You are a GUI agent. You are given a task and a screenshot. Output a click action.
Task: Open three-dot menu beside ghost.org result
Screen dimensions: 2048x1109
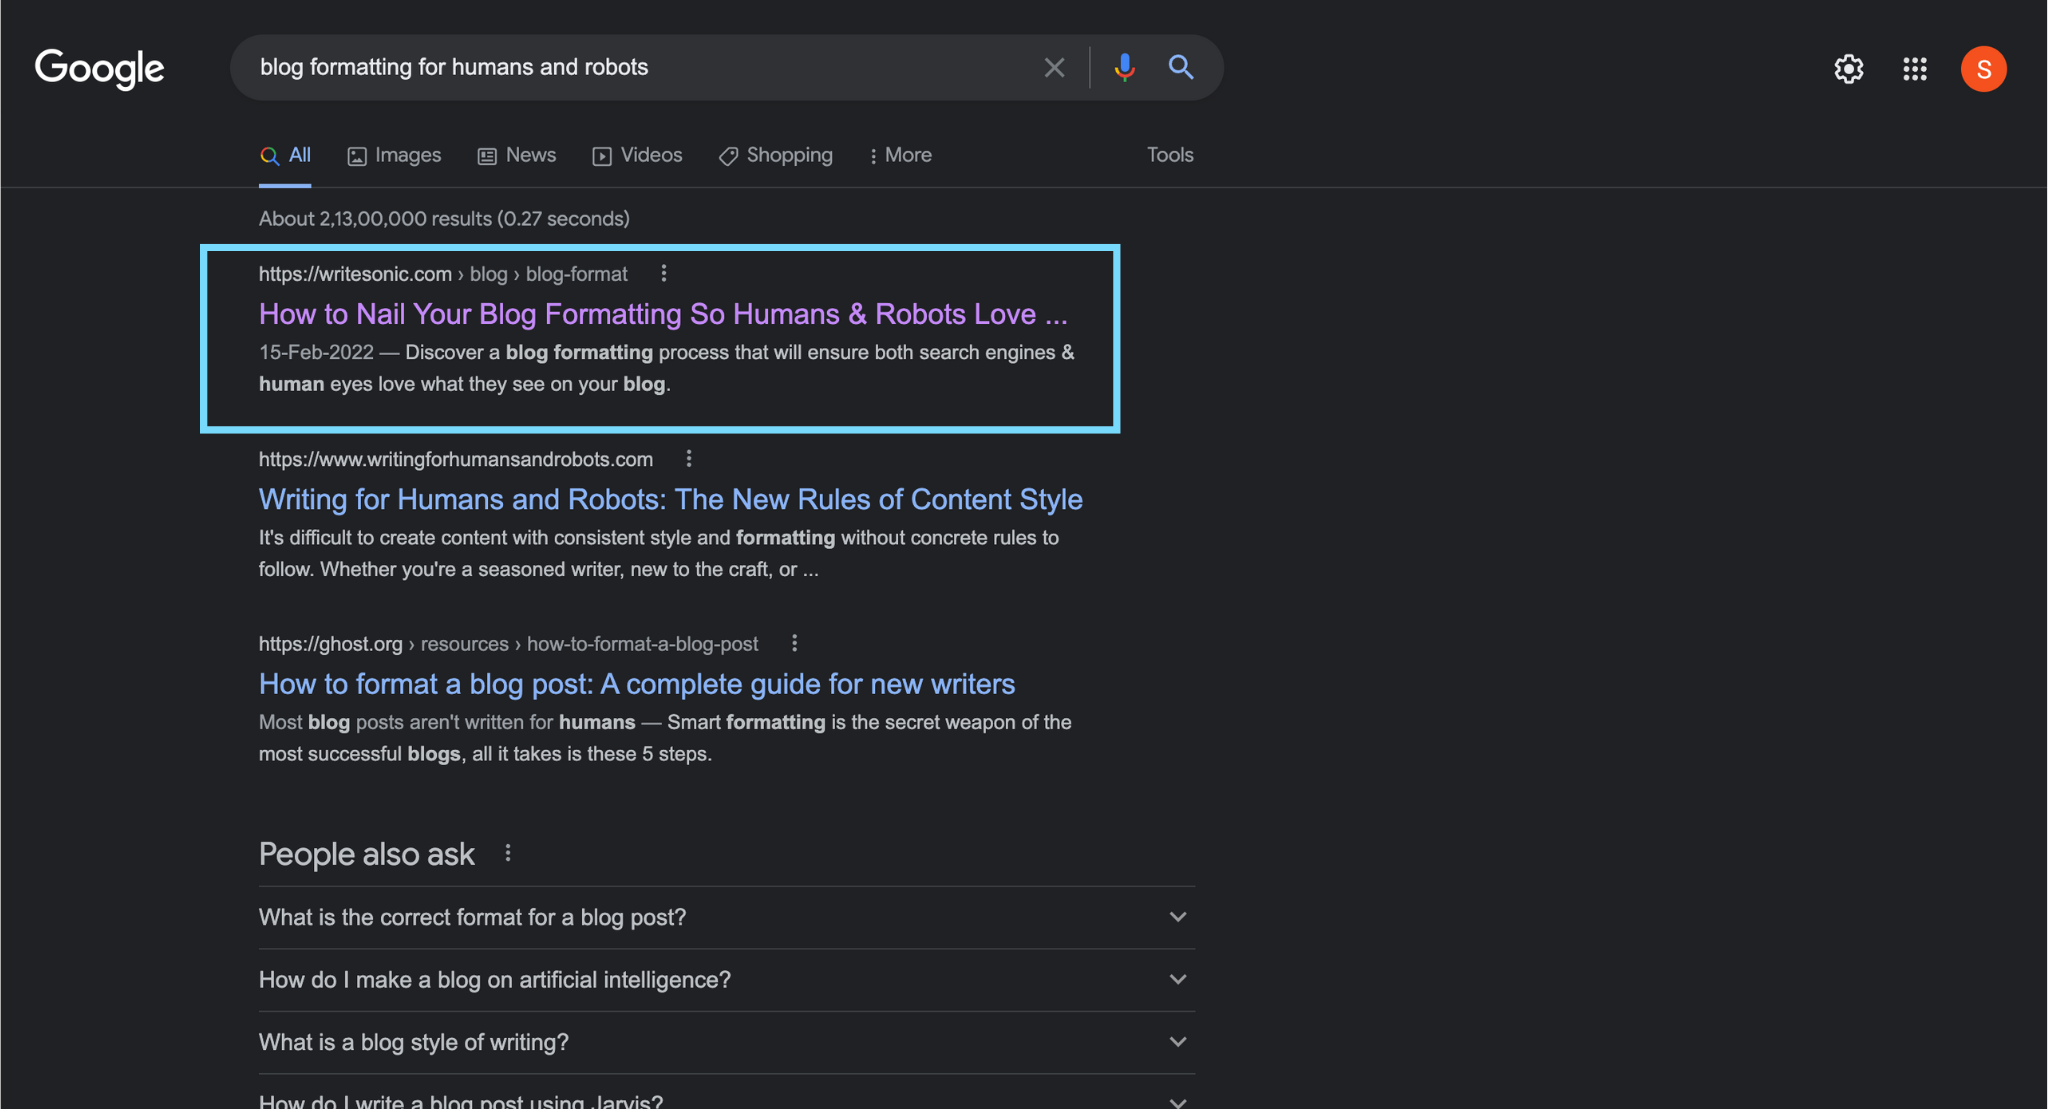pos(794,643)
